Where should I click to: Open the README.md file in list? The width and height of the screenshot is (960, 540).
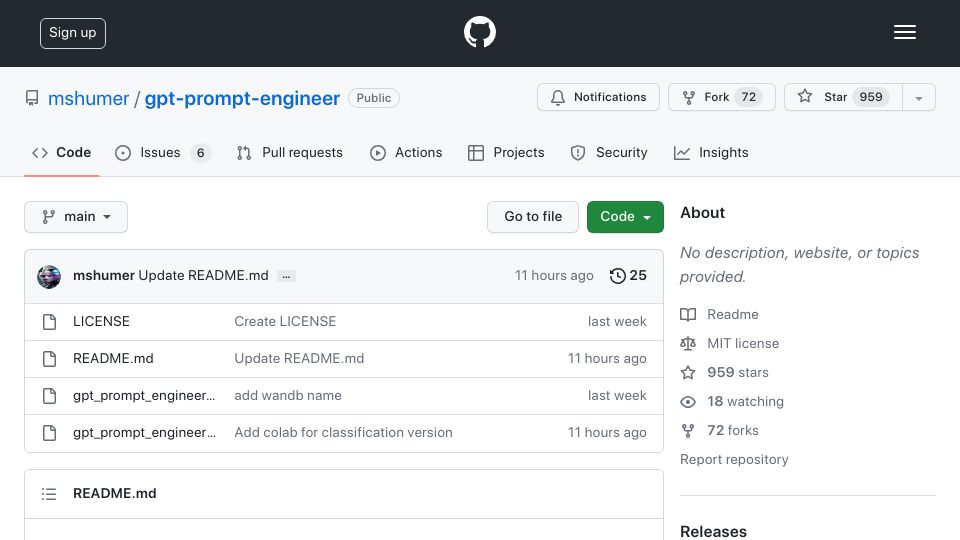[113, 359]
